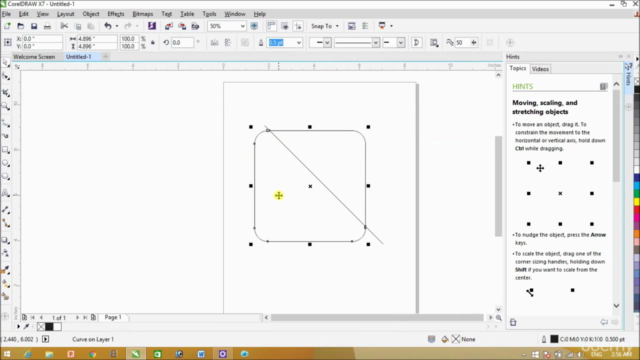Screen dimensions: 640x360
Task: Click the Publish to PDF icon
Action: pos(196,26)
